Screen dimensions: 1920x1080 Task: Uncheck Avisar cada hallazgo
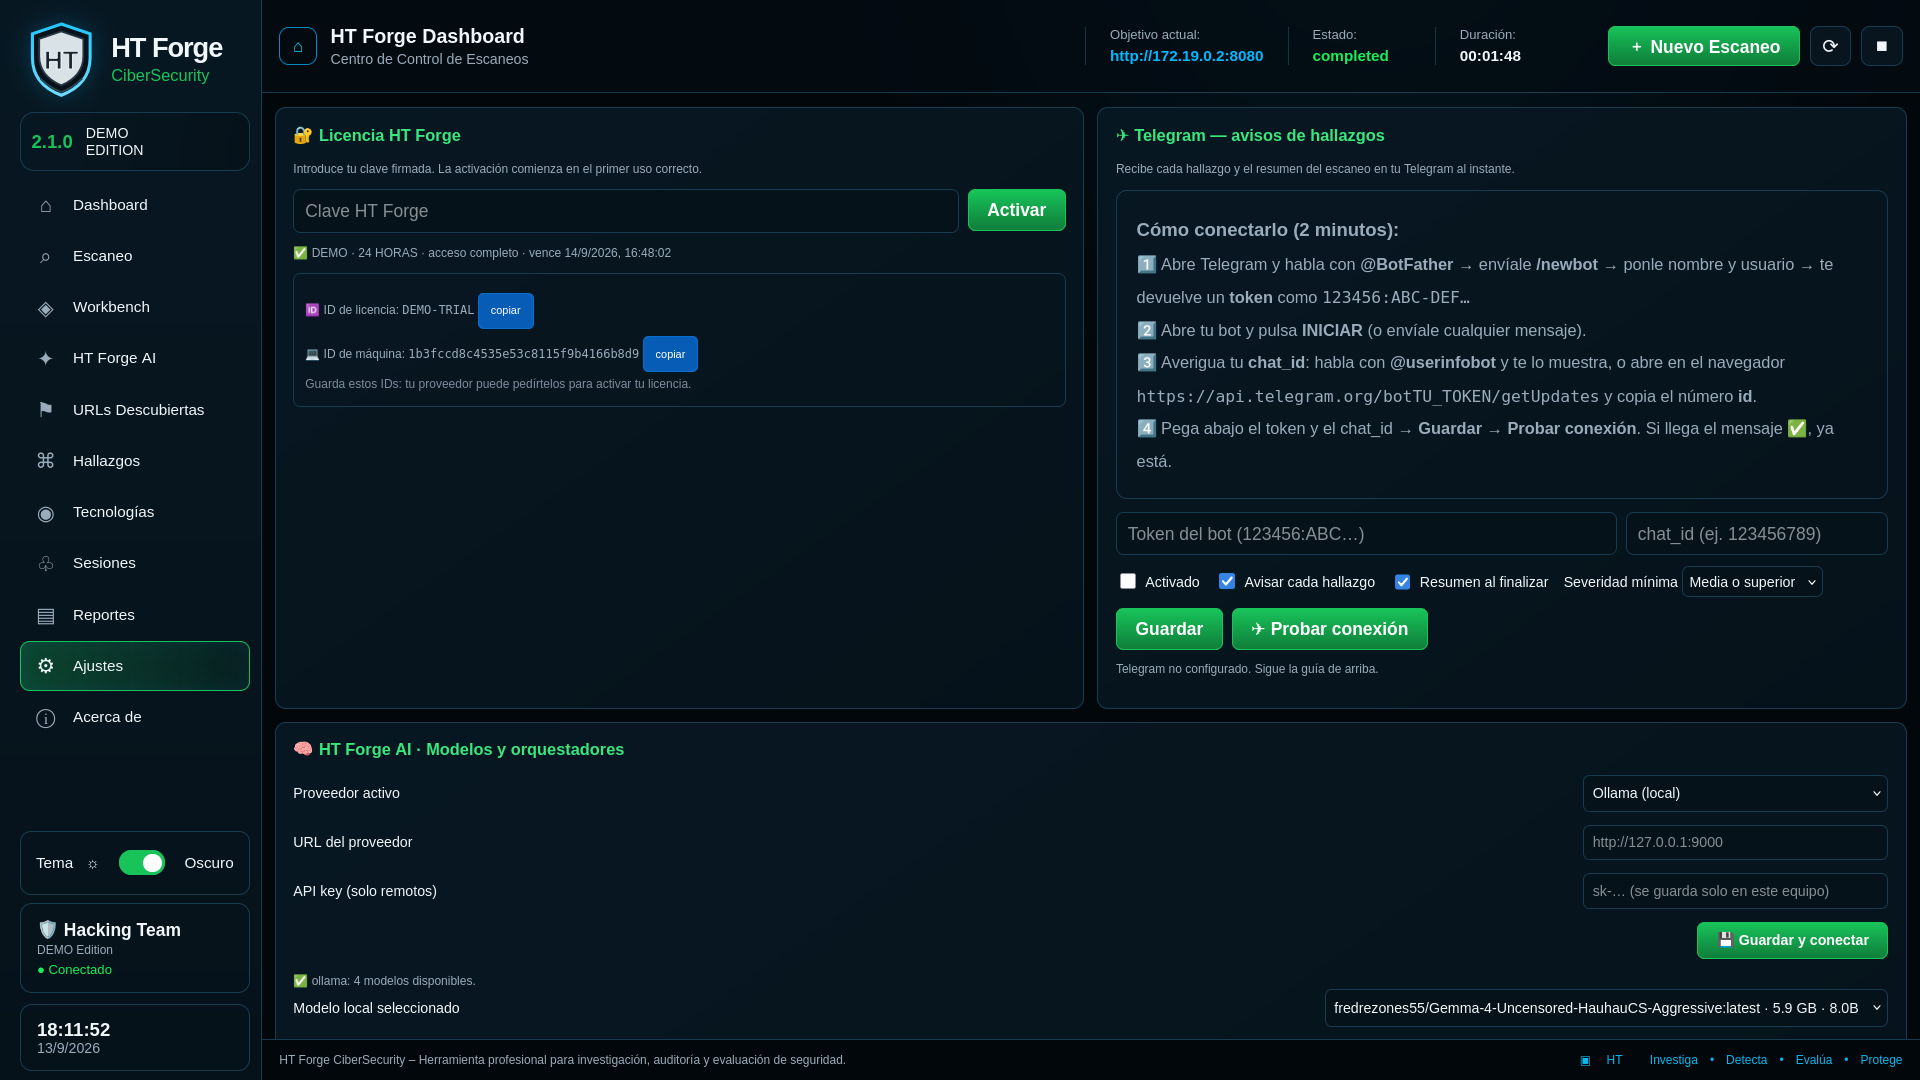[1227, 581]
